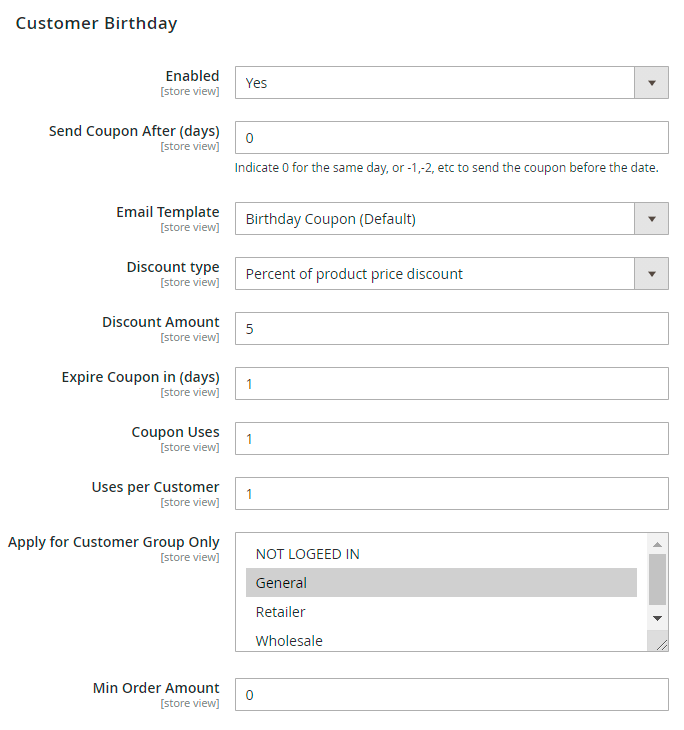Click the customer group list resize handle

pyautogui.click(x=662, y=645)
